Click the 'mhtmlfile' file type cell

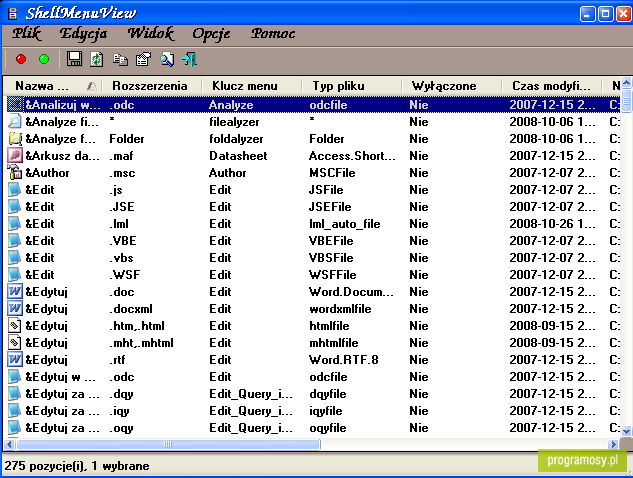pyautogui.click(x=334, y=342)
